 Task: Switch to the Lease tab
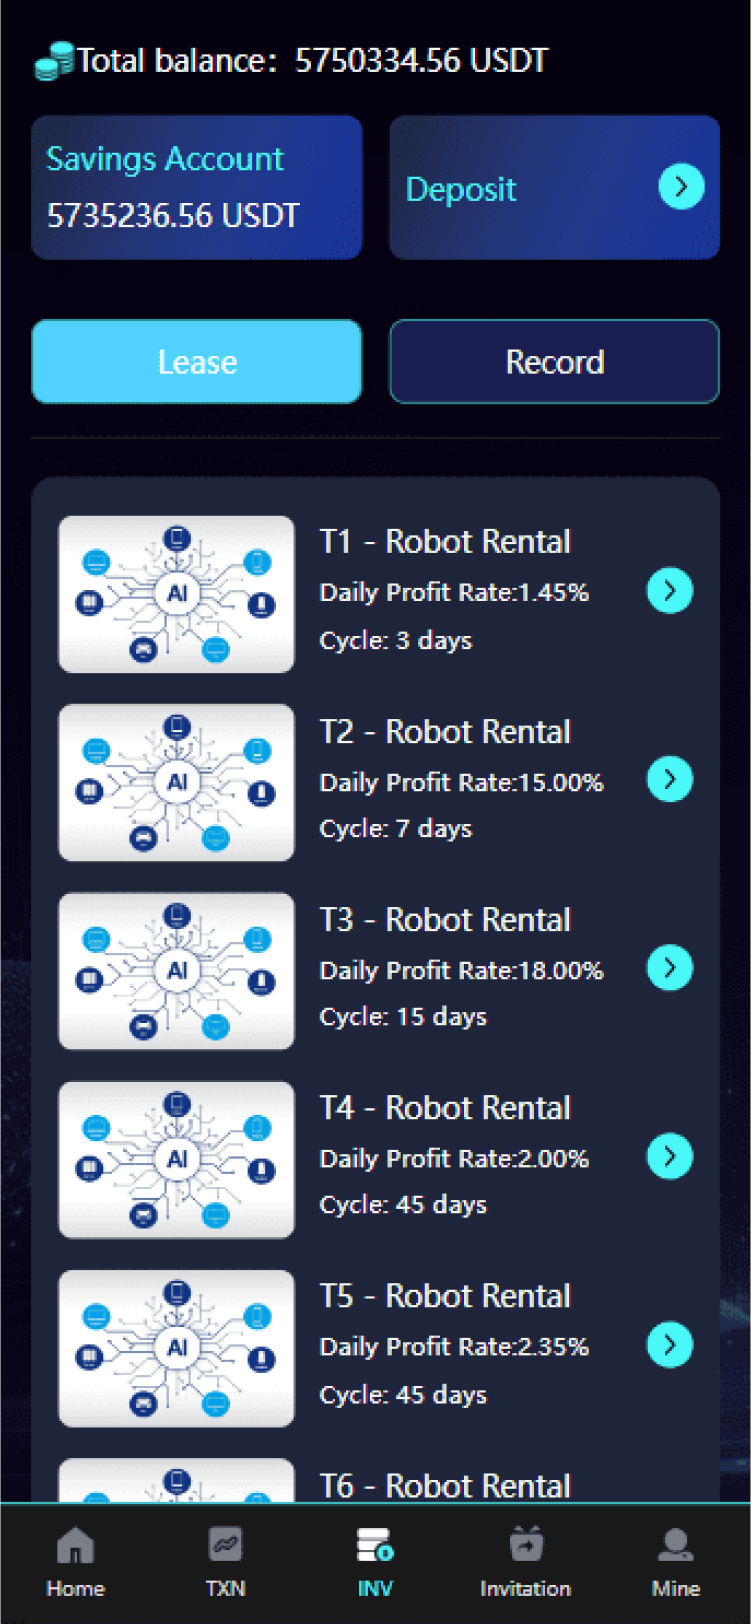pyautogui.click(x=197, y=362)
